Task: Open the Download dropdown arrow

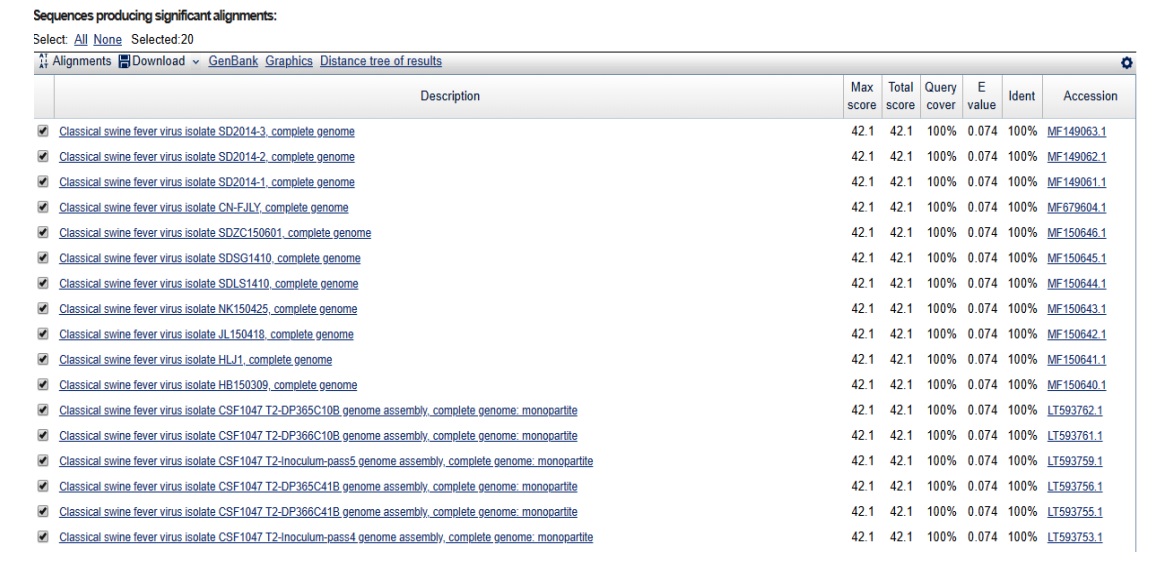Action: 196,62
